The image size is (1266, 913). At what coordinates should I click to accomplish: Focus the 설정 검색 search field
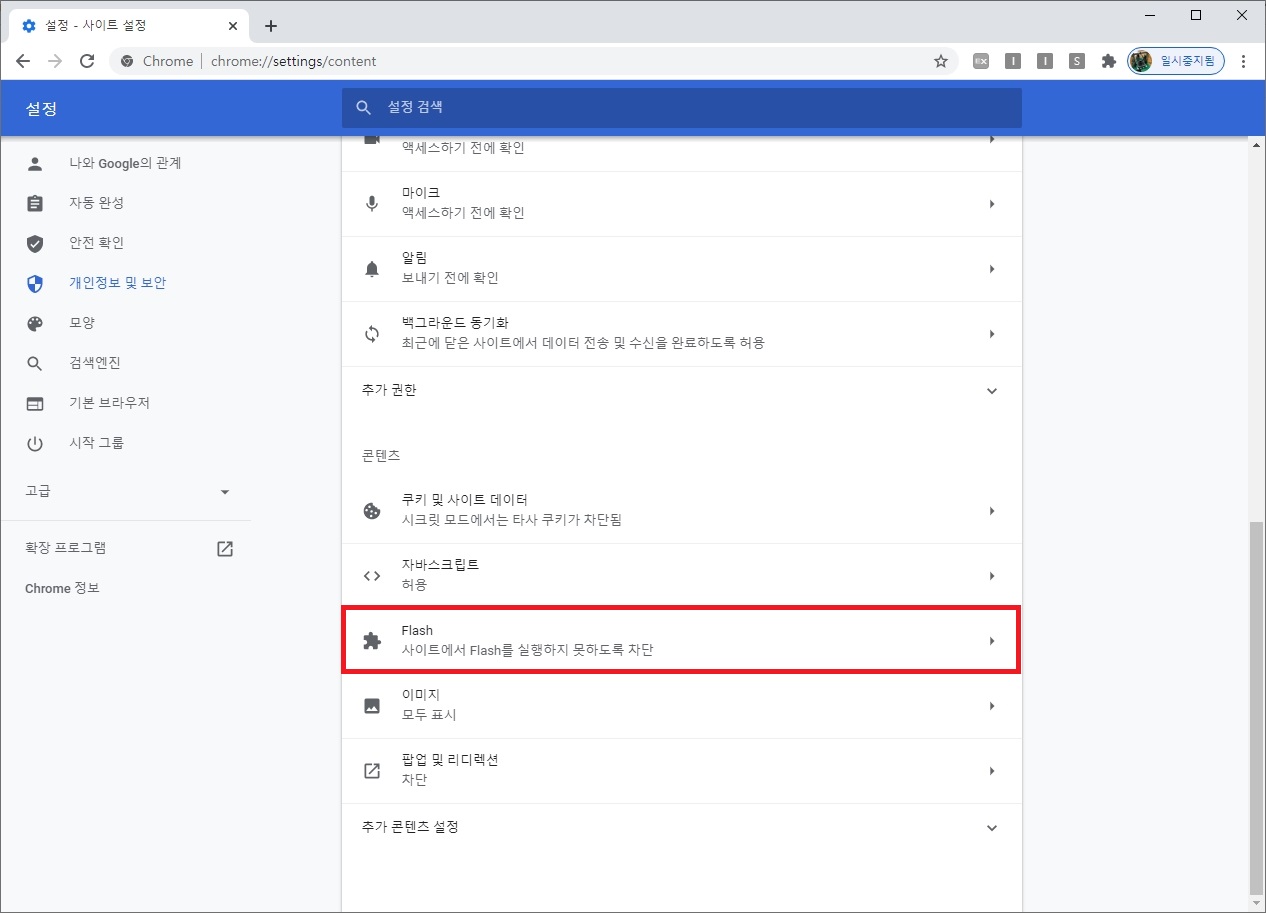pos(682,107)
